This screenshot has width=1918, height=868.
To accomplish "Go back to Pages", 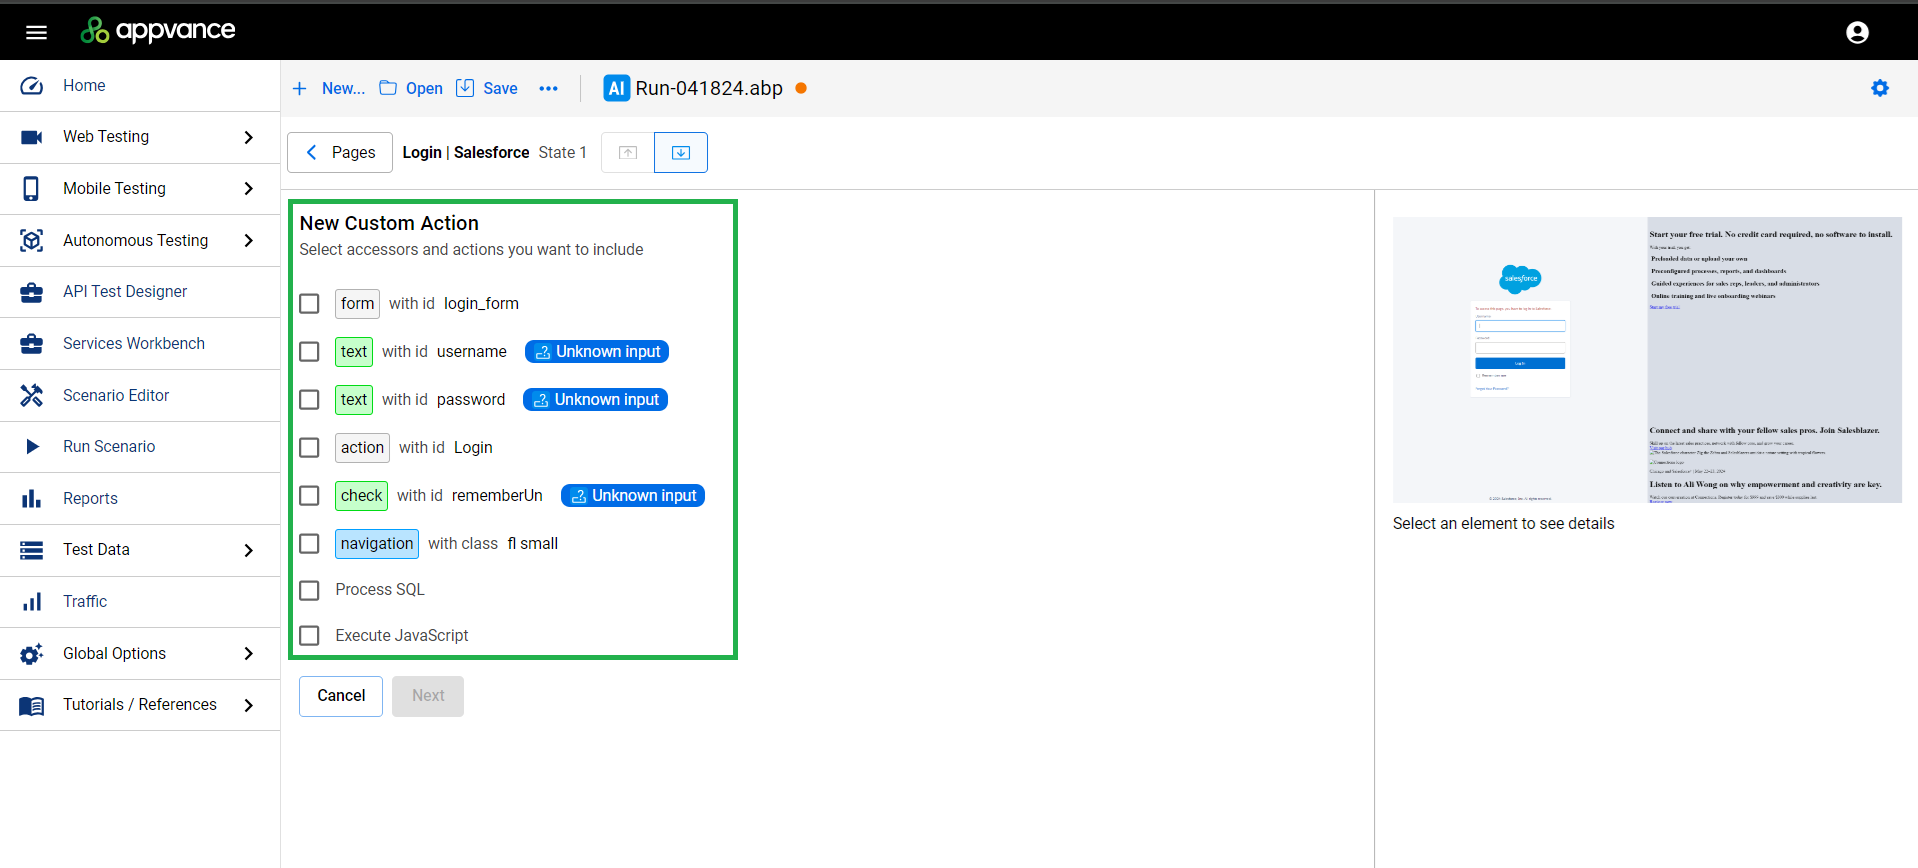I will click(x=340, y=153).
